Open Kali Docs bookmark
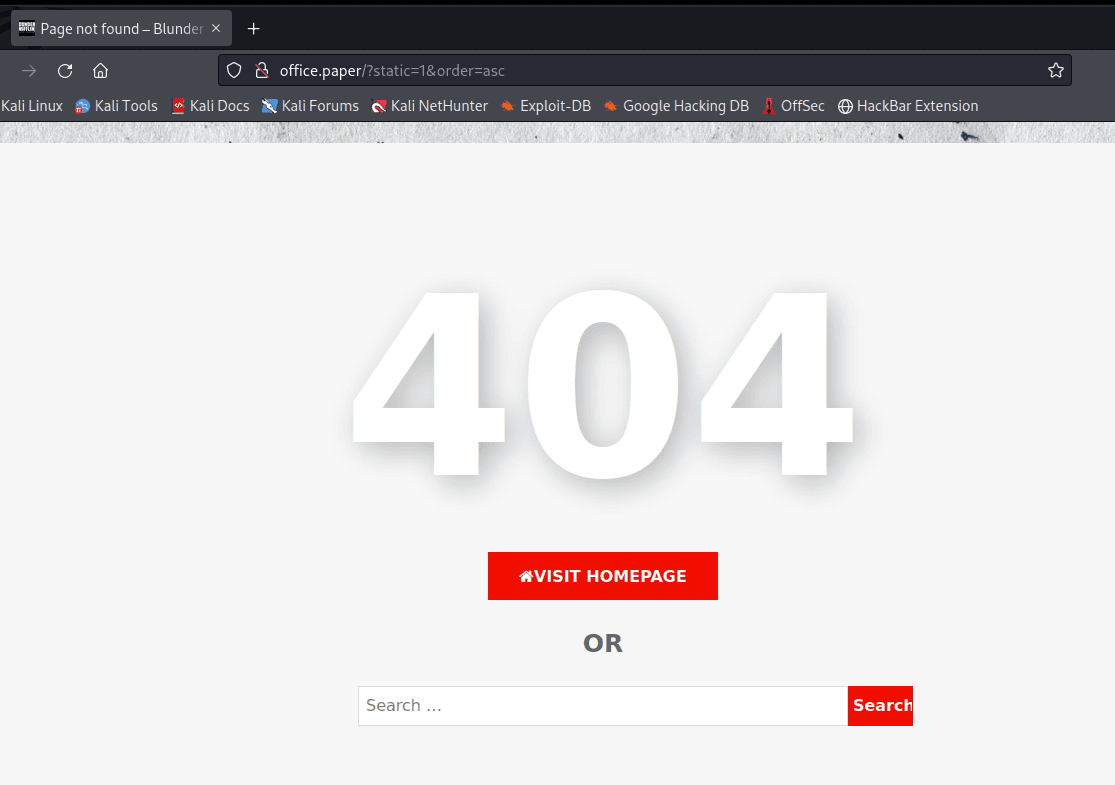This screenshot has height=785, width=1115. [x=210, y=106]
